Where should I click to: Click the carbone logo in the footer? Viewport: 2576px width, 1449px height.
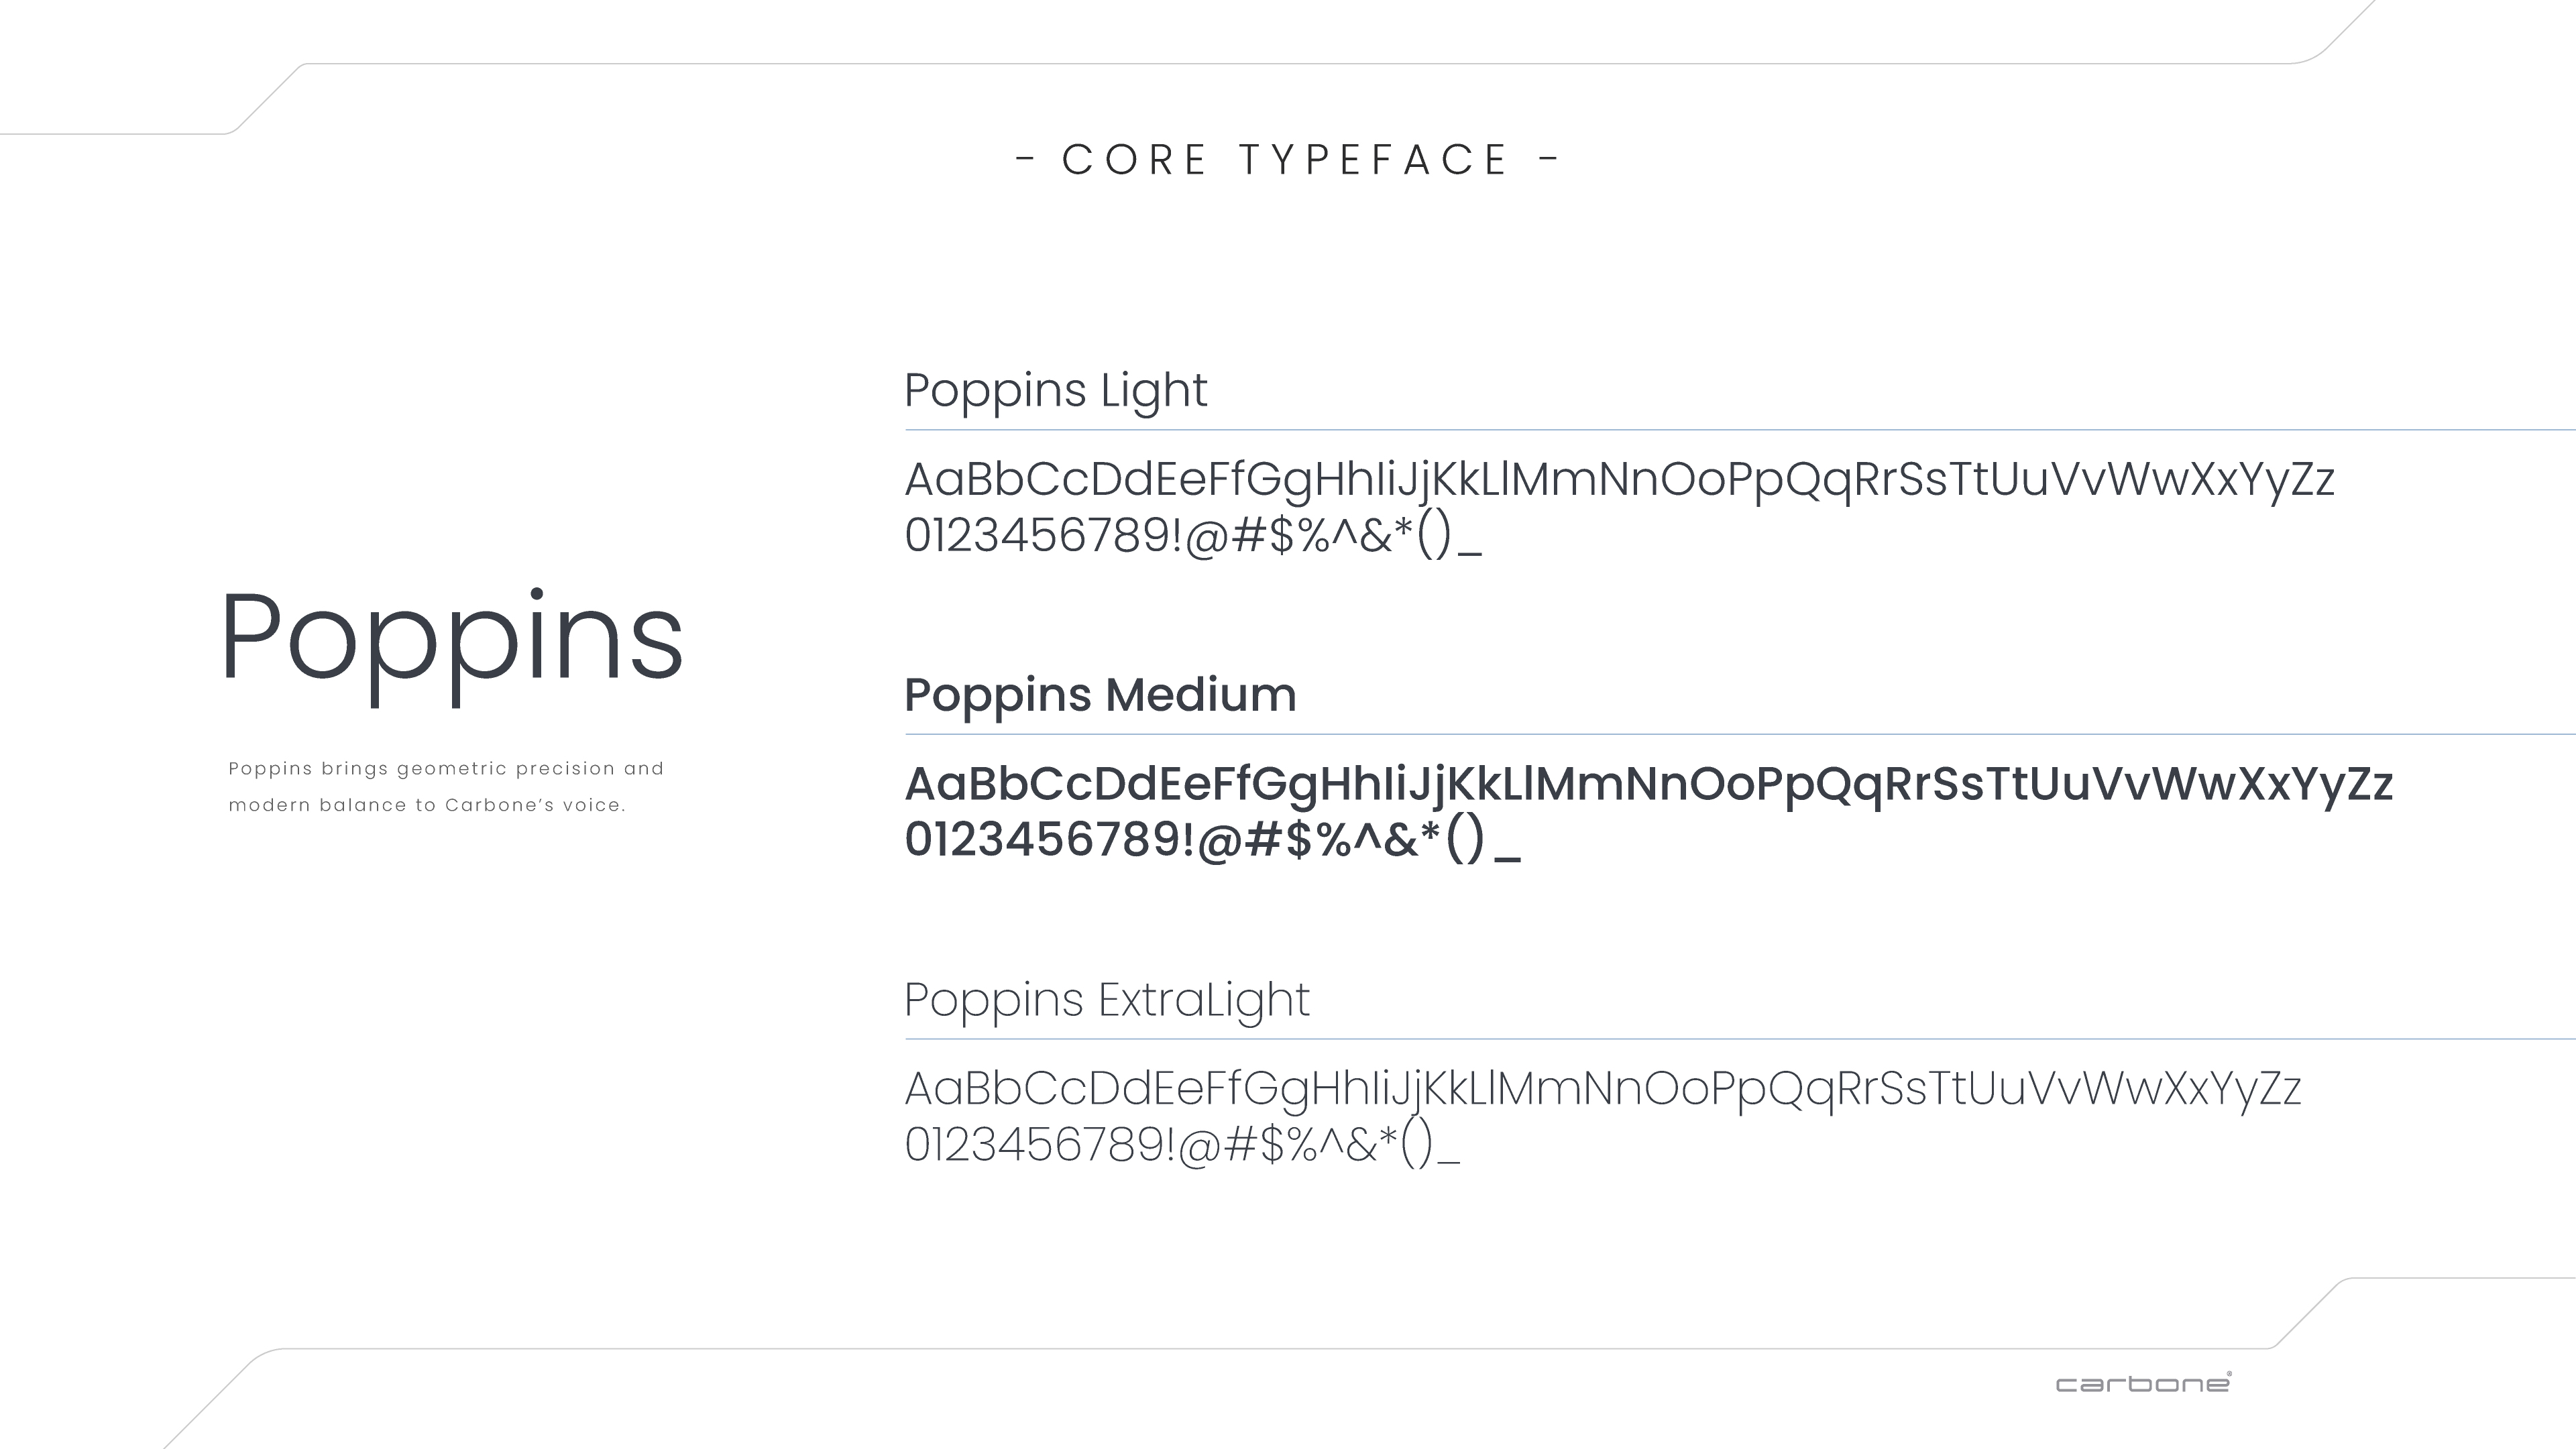pyautogui.click(x=2141, y=1384)
